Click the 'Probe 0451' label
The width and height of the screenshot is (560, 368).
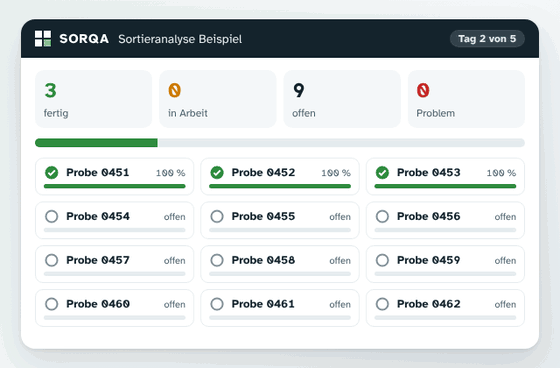click(98, 173)
